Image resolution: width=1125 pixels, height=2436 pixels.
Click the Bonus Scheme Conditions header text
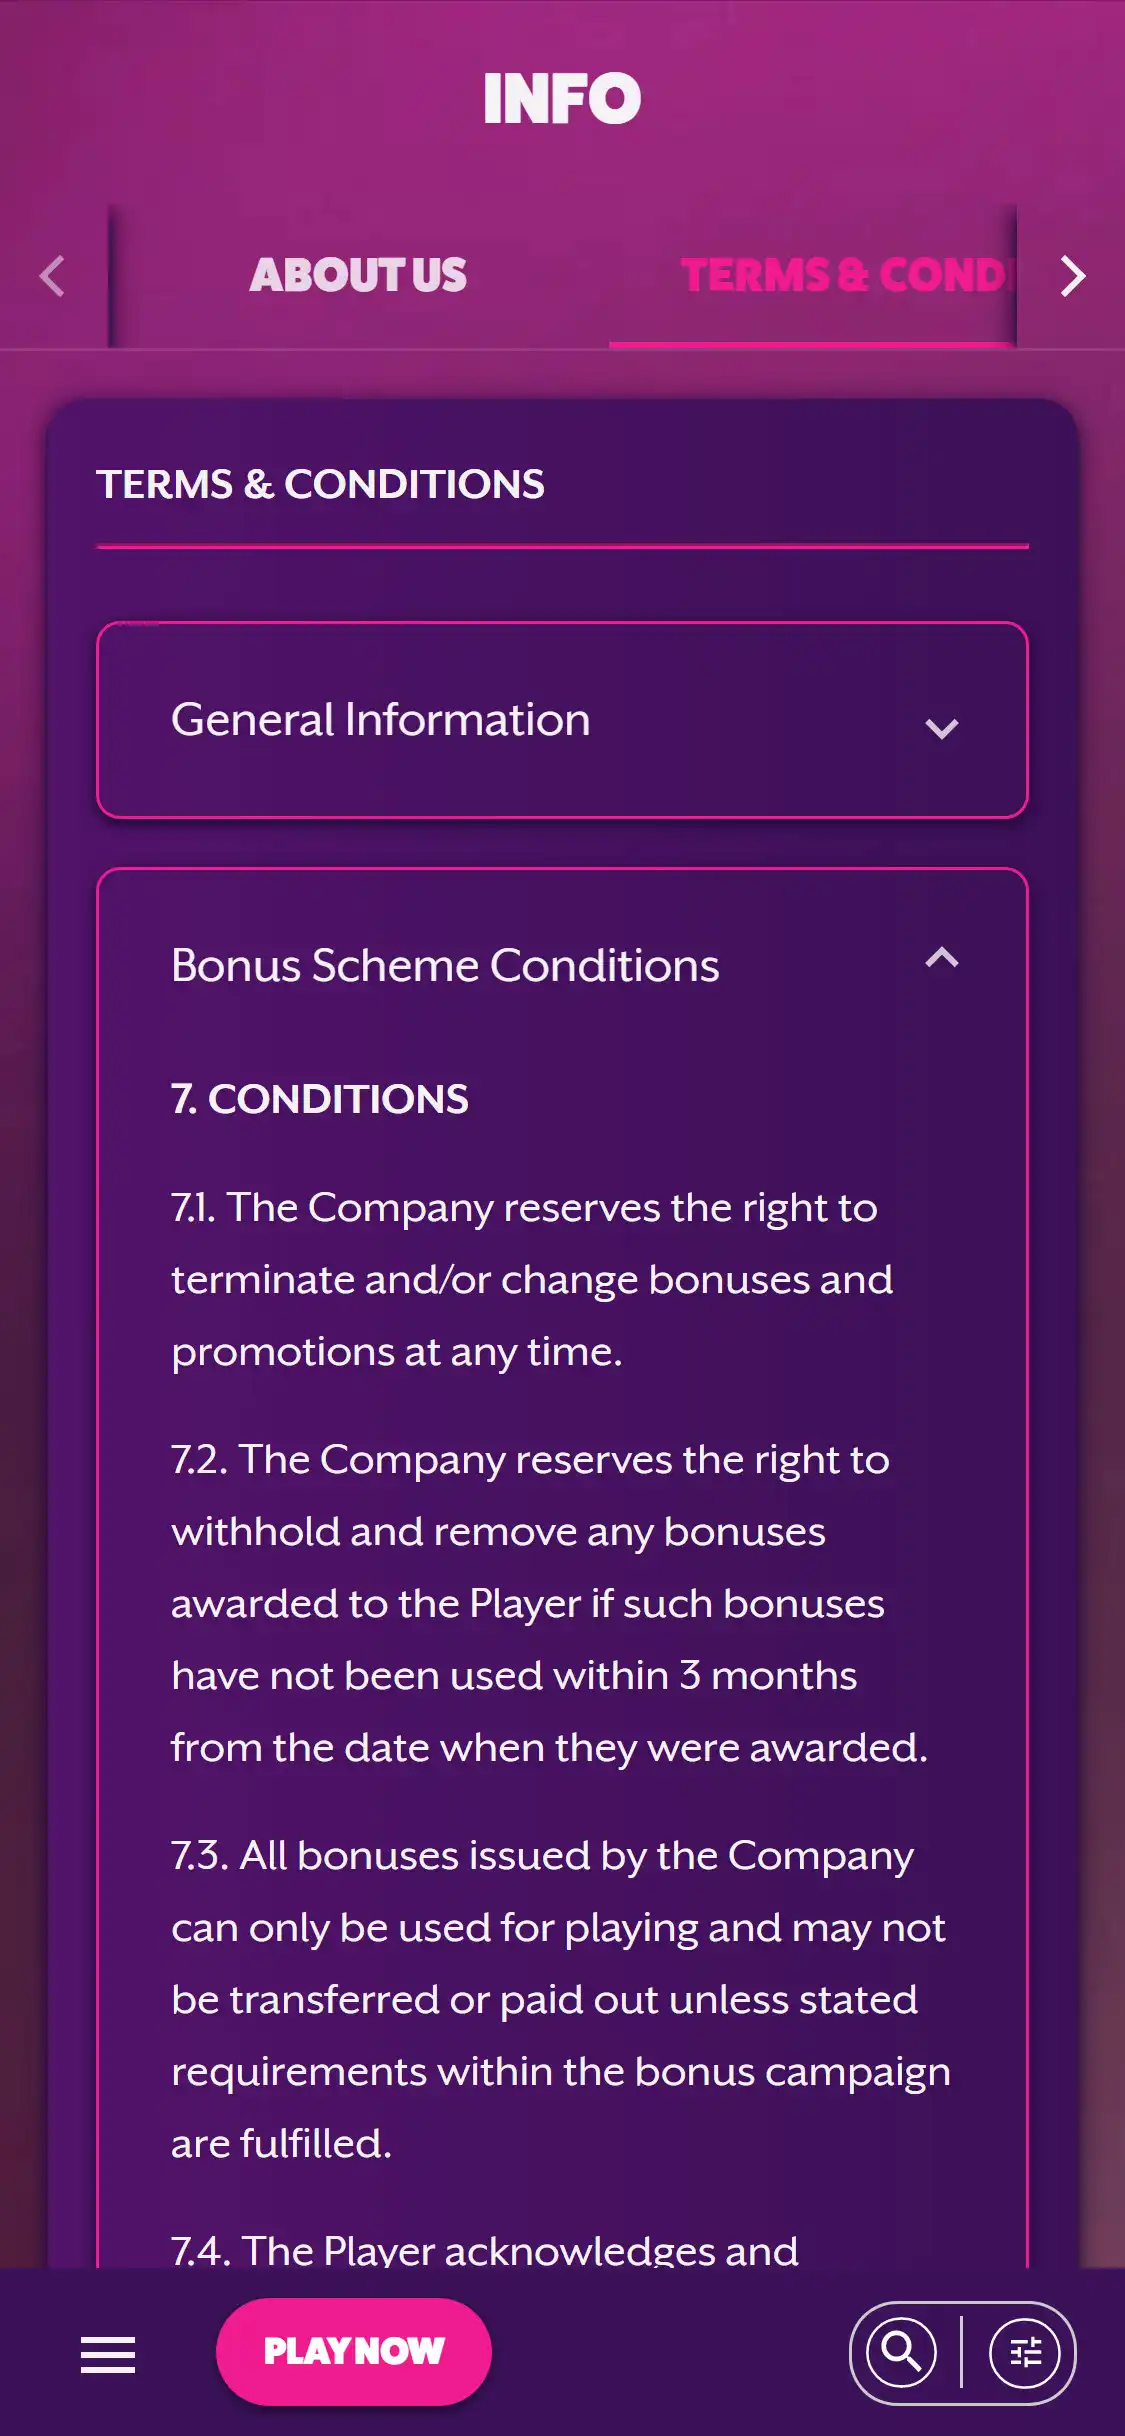click(445, 966)
